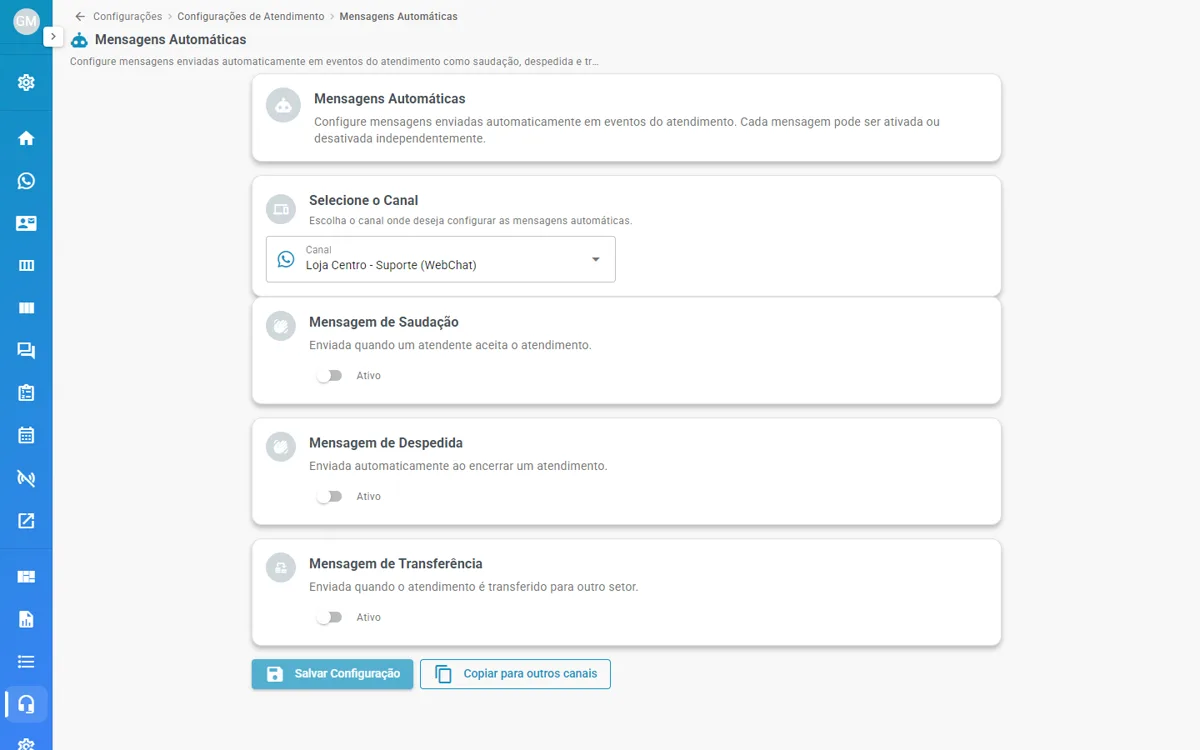This screenshot has width=1200, height=750.
Task: Go to the Configurações de Atendimento breadcrumb
Action: pos(251,17)
